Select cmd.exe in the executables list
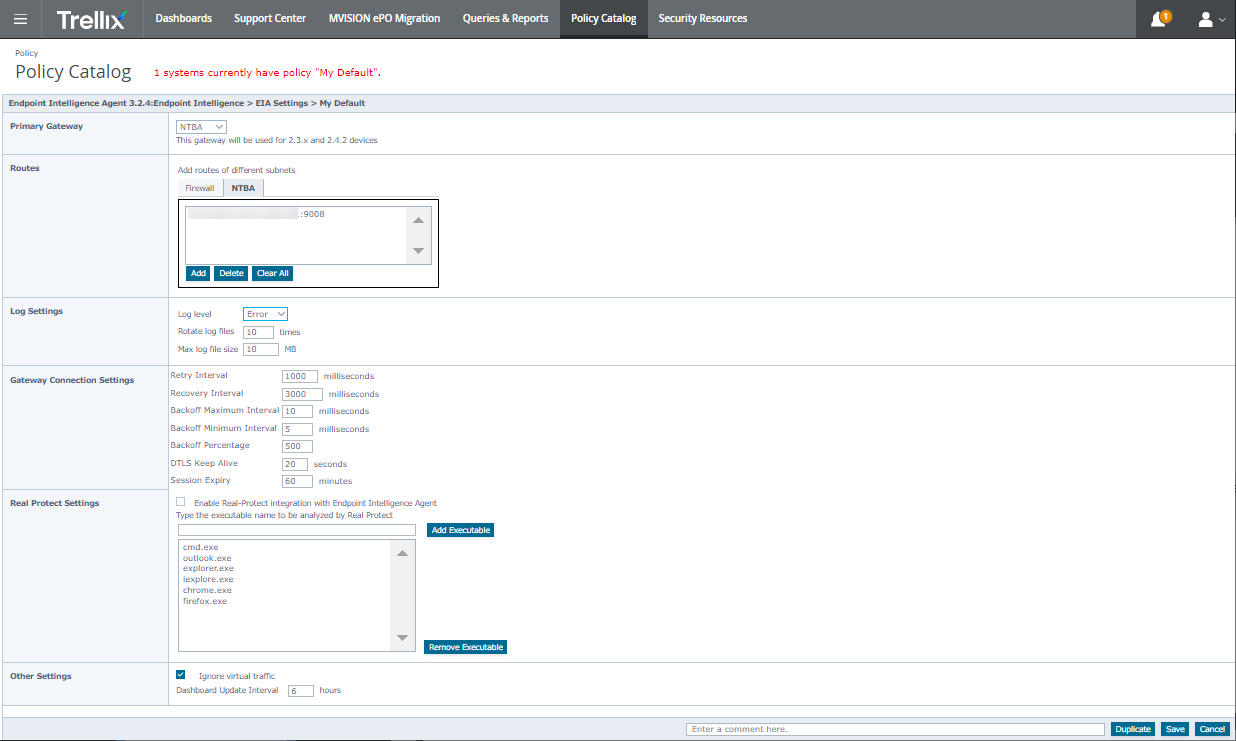 (201, 547)
